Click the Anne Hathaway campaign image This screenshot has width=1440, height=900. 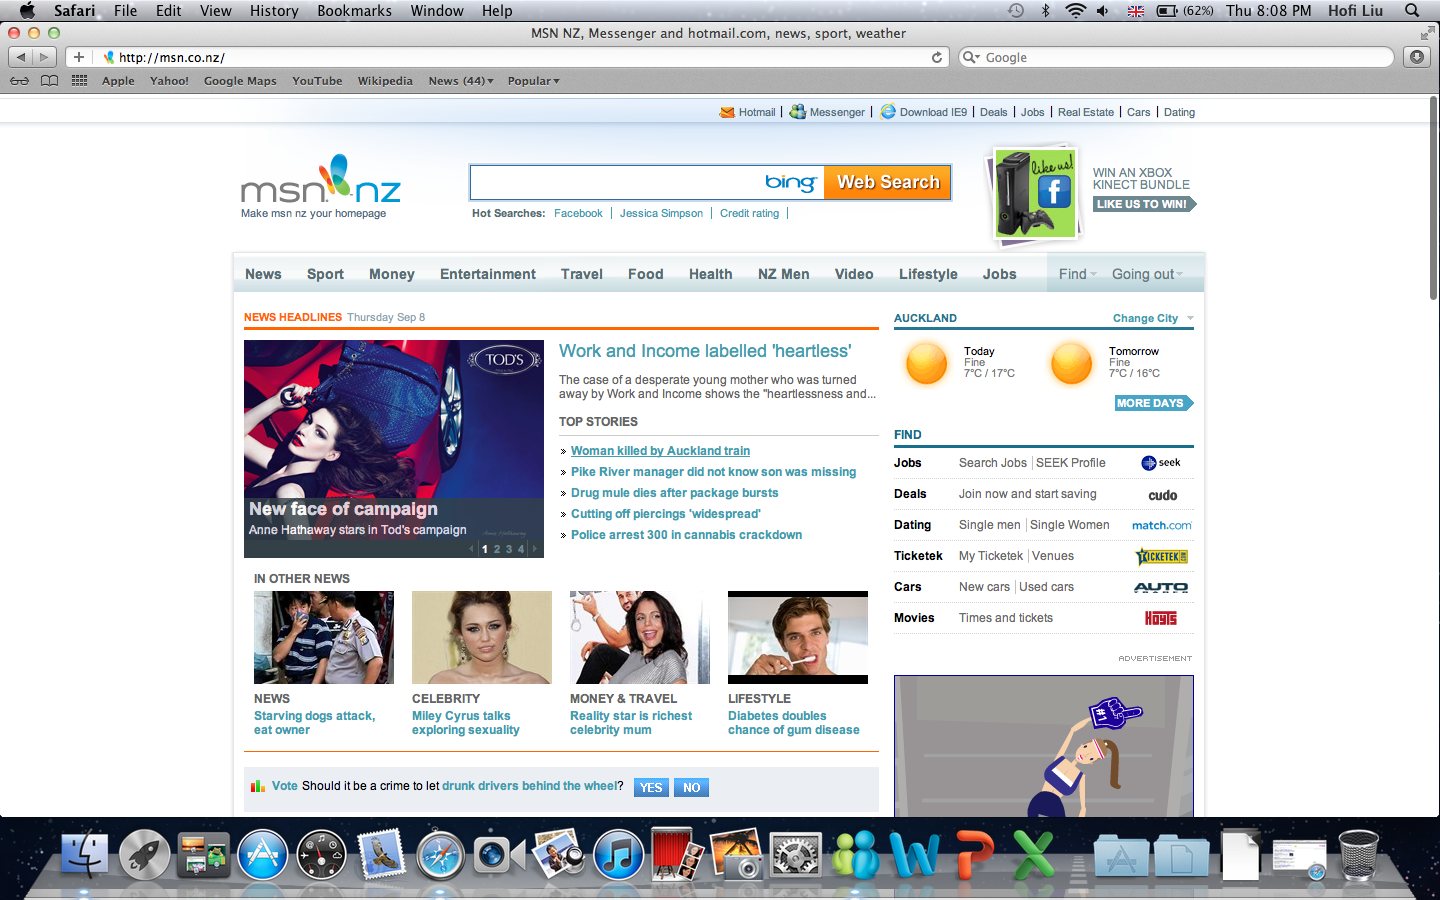coord(394,449)
